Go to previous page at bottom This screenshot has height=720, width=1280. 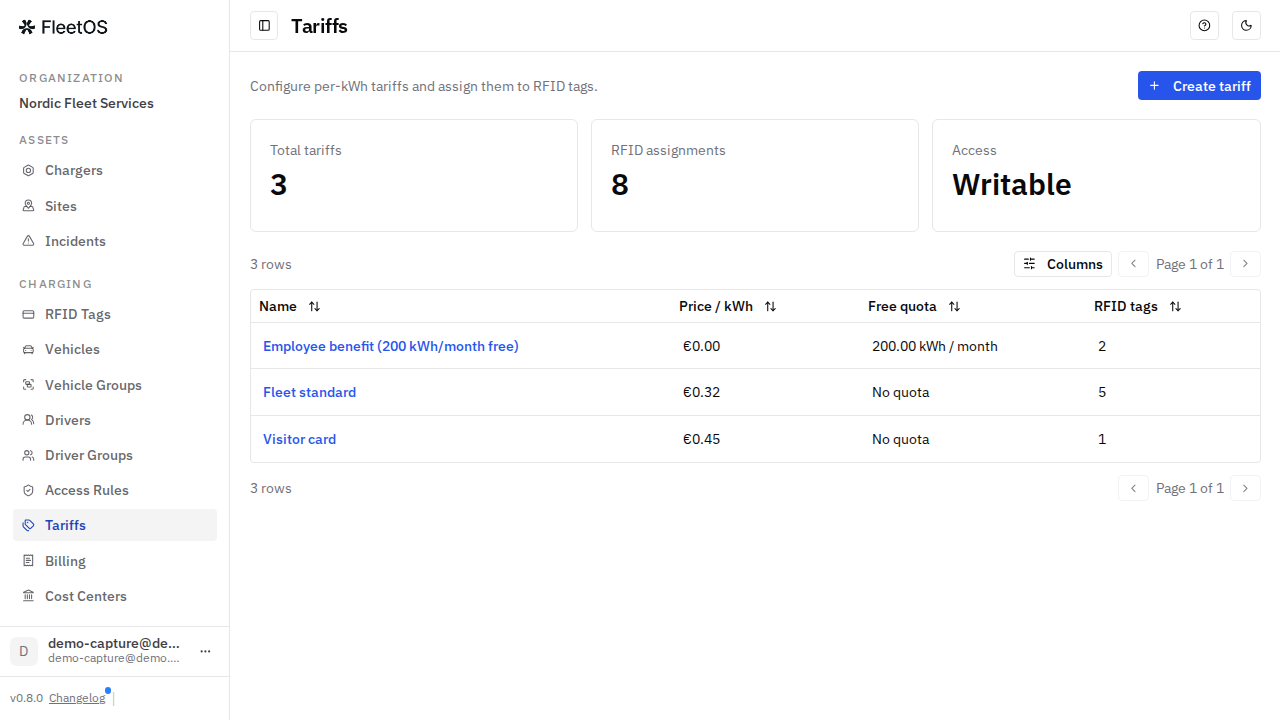click(x=1133, y=488)
